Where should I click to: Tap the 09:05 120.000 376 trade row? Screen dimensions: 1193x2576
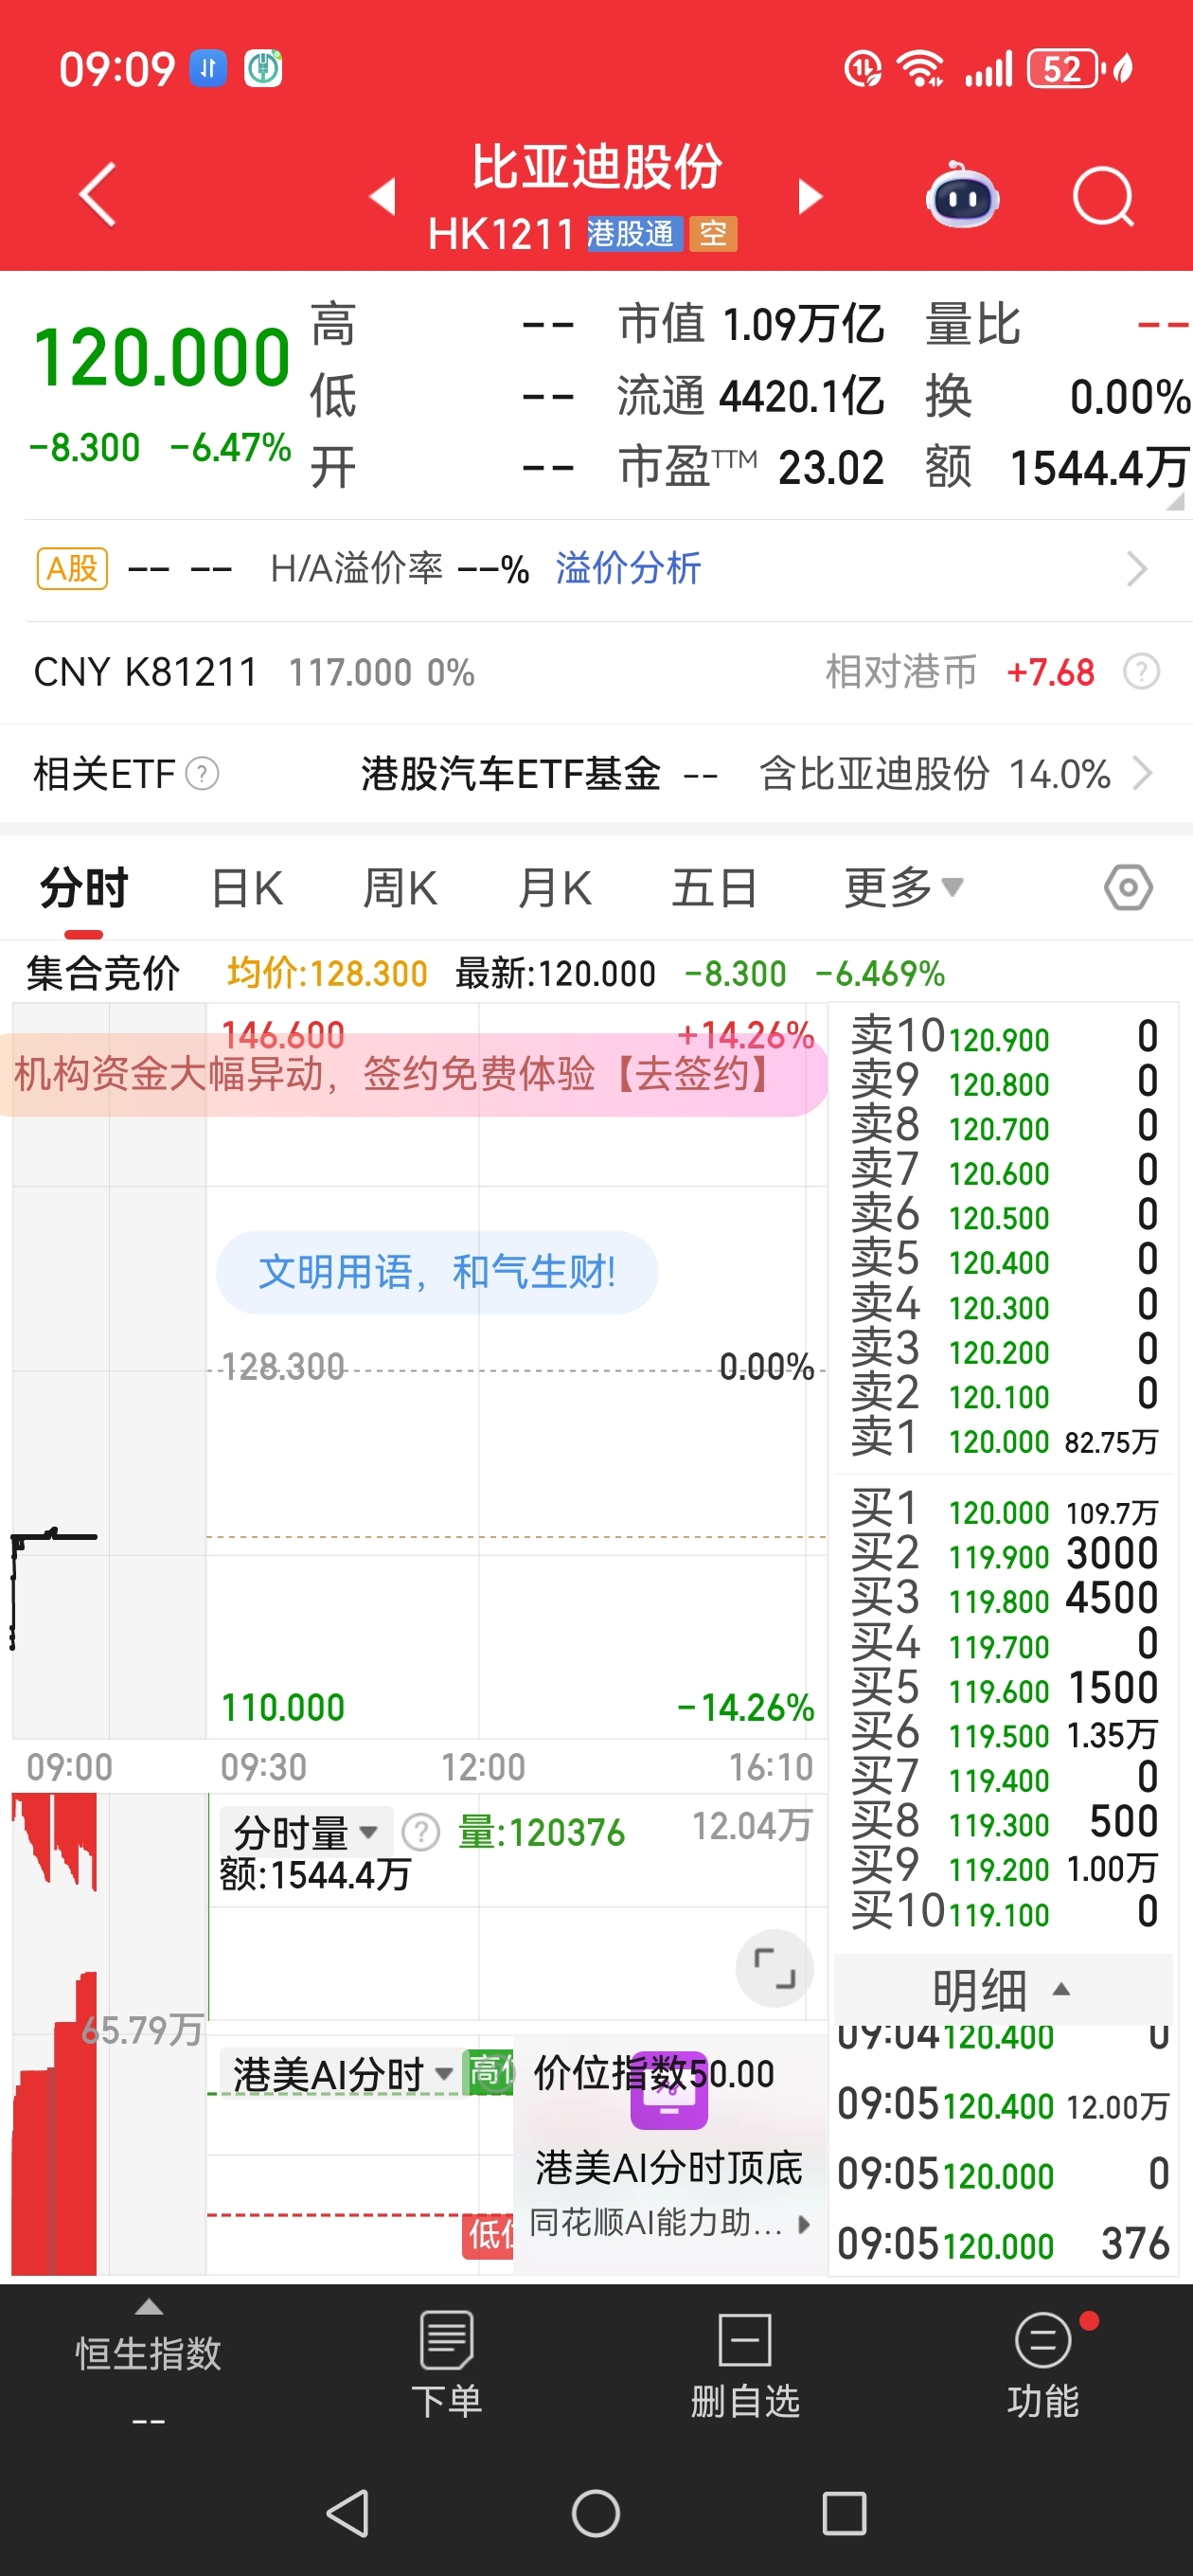coord(1003,2245)
